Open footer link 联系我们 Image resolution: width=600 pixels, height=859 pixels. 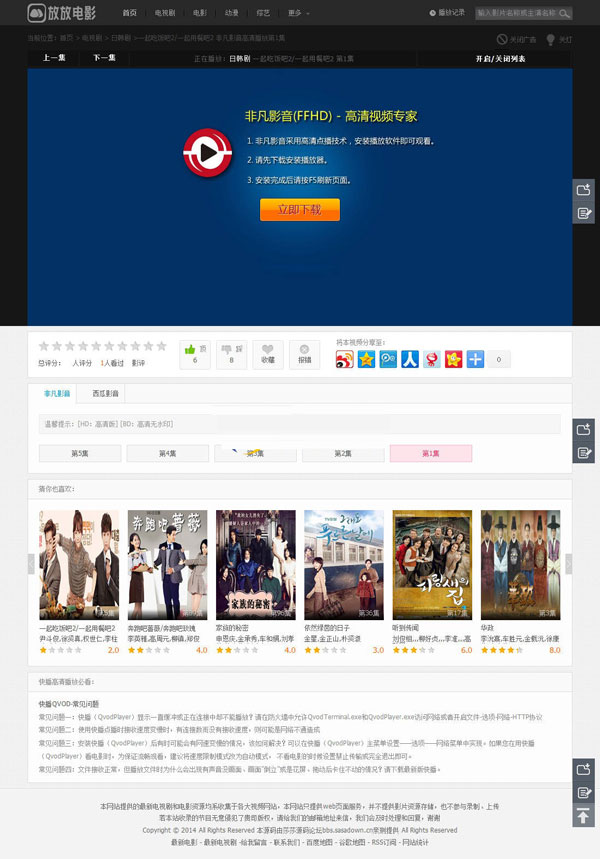(287, 842)
